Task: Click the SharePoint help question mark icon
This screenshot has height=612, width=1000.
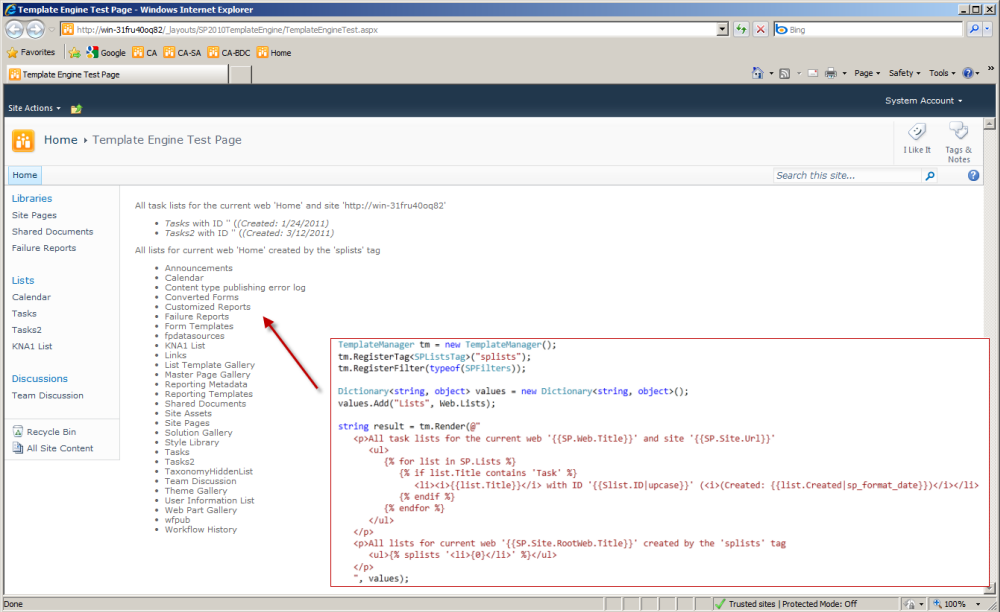Action: pos(974,176)
